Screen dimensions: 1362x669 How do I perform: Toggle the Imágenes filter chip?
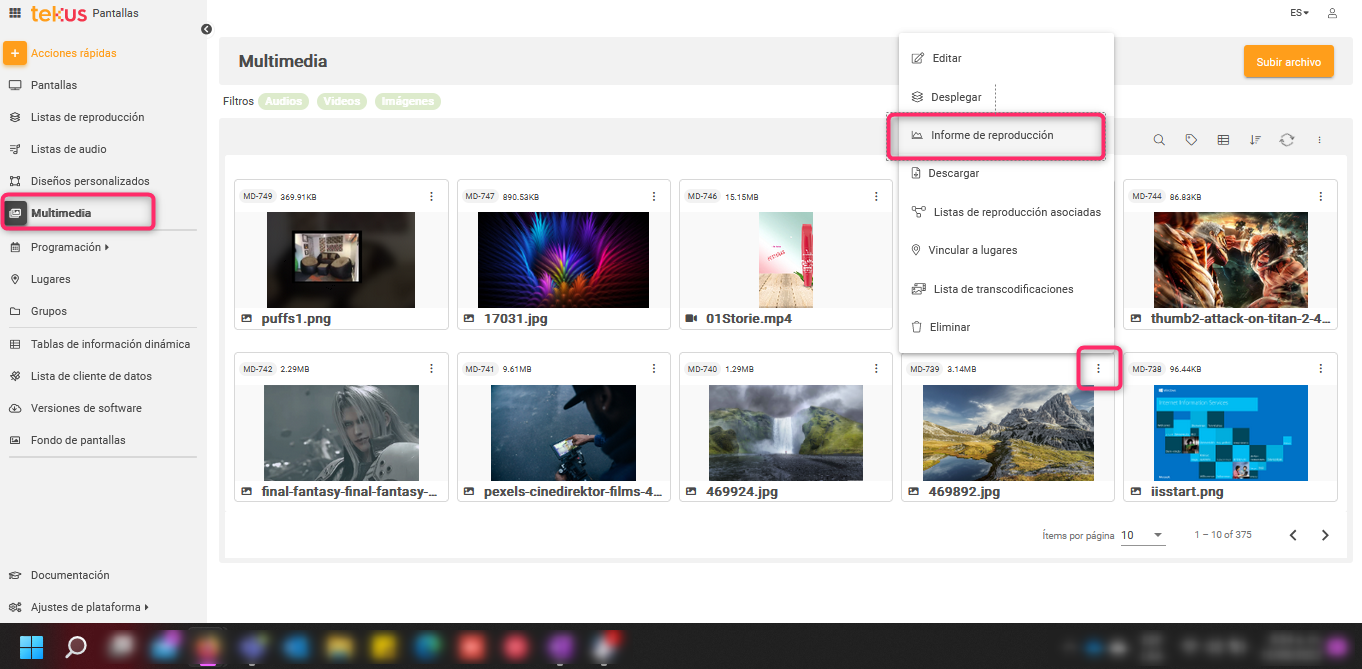click(x=408, y=101)
